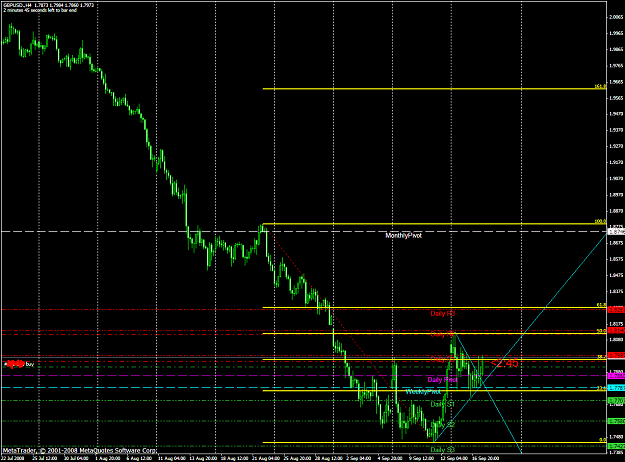Screen dimensions: 625x462
Task: Click the '6 Aug 12:00' time axis label
Action: [139, 458]
